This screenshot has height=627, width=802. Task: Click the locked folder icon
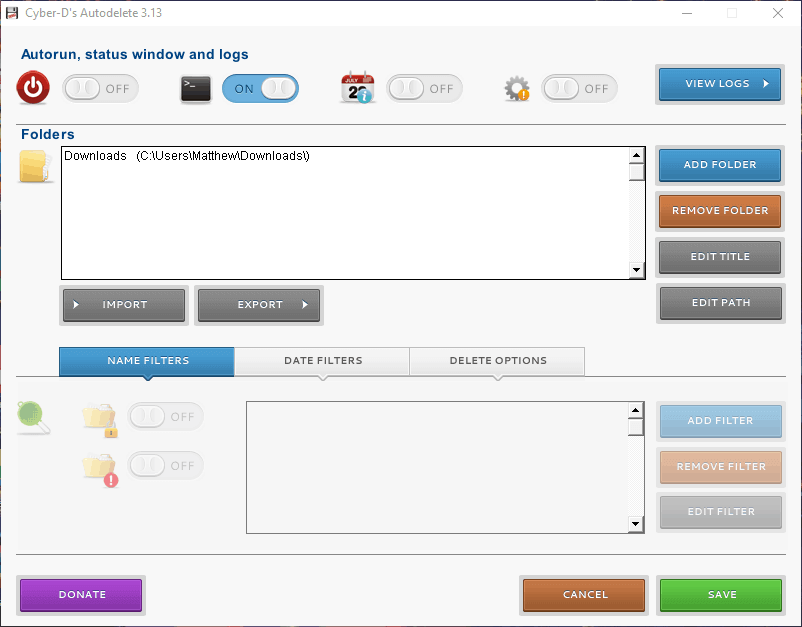click(x=100, y=420)
